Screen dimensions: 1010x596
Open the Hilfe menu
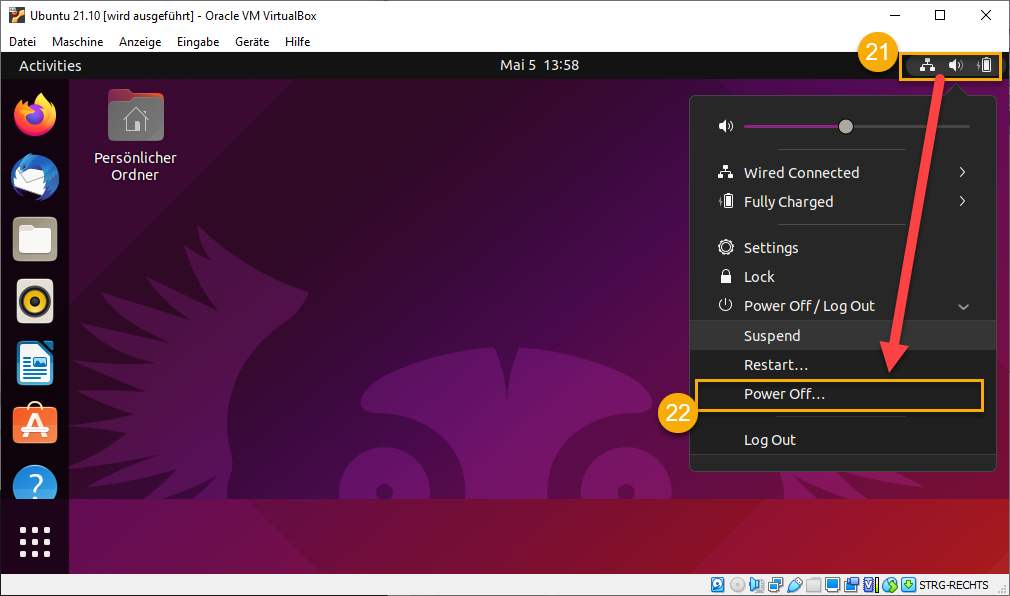coord(298,41)
